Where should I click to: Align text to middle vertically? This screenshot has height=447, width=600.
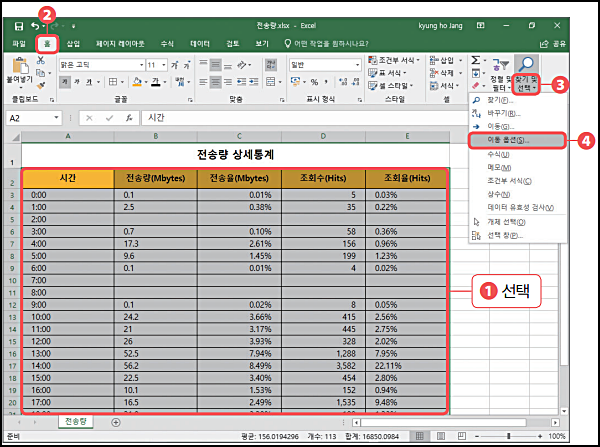coord(215,65)
